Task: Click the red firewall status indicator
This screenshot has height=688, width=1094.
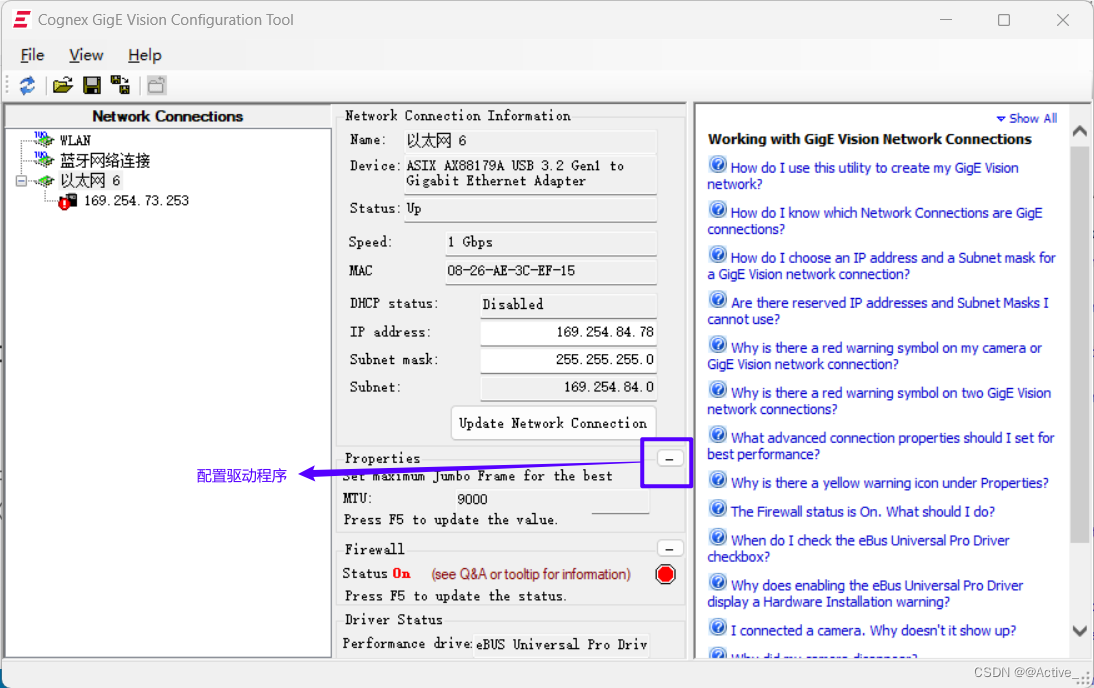Action: [x=665, y=574]
